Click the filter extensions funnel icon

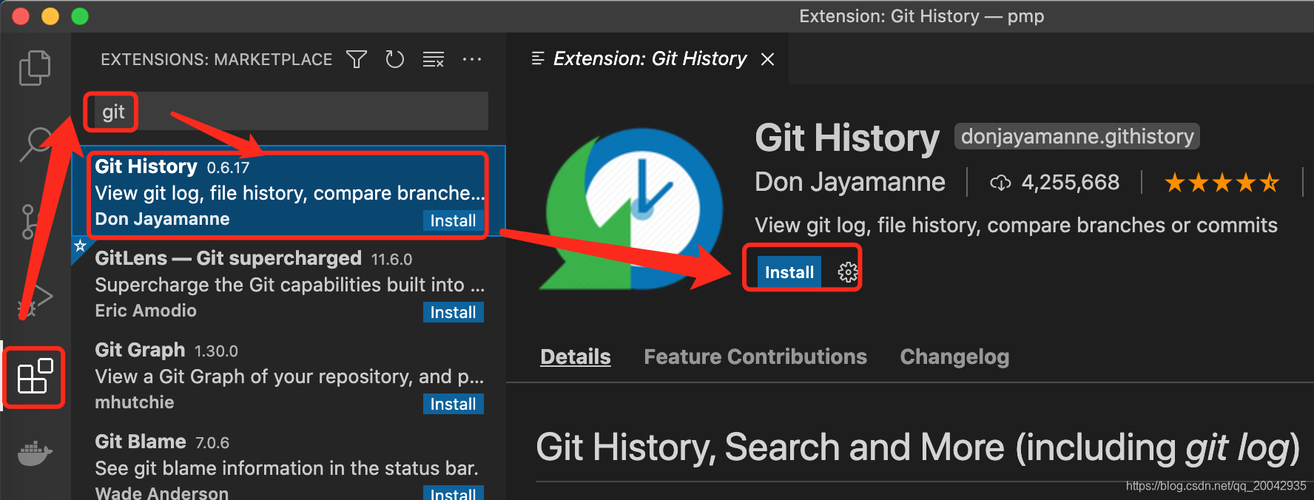click(x=357, y=60)
